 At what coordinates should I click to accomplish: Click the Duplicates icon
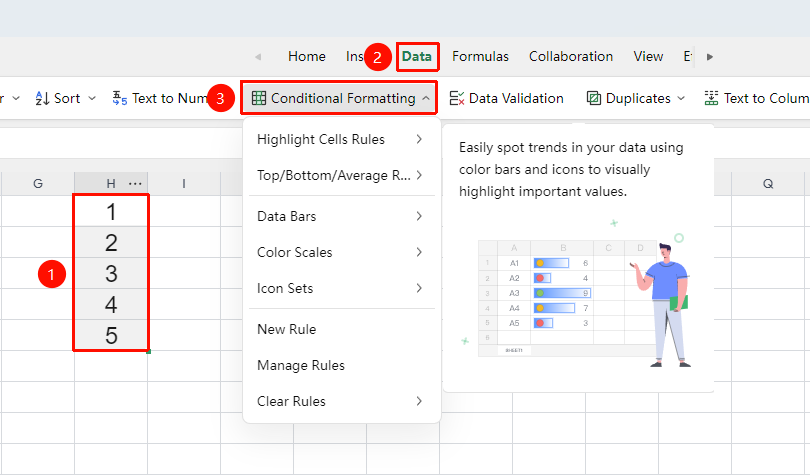pyautogui.click(x=594, y=98)
